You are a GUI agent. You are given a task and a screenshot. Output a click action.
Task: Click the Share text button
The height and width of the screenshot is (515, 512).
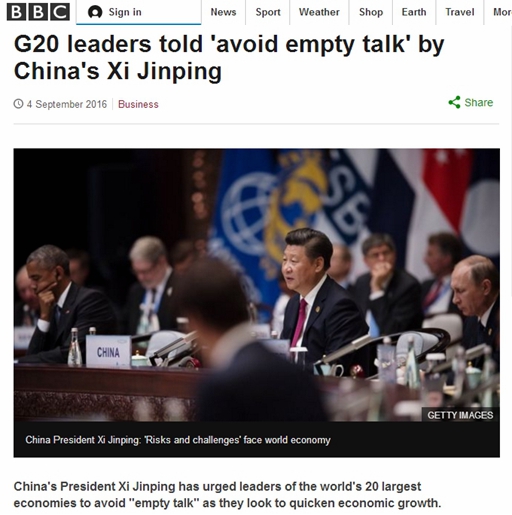pos(479,103)
